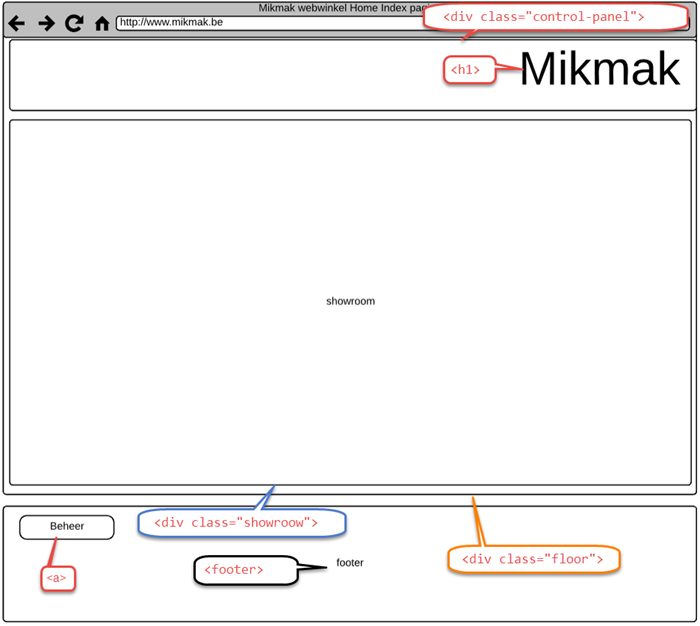The height and width of the screenshot is (626, 700).
Task: Click the showroom text in the center
Action: pos(350,301)
